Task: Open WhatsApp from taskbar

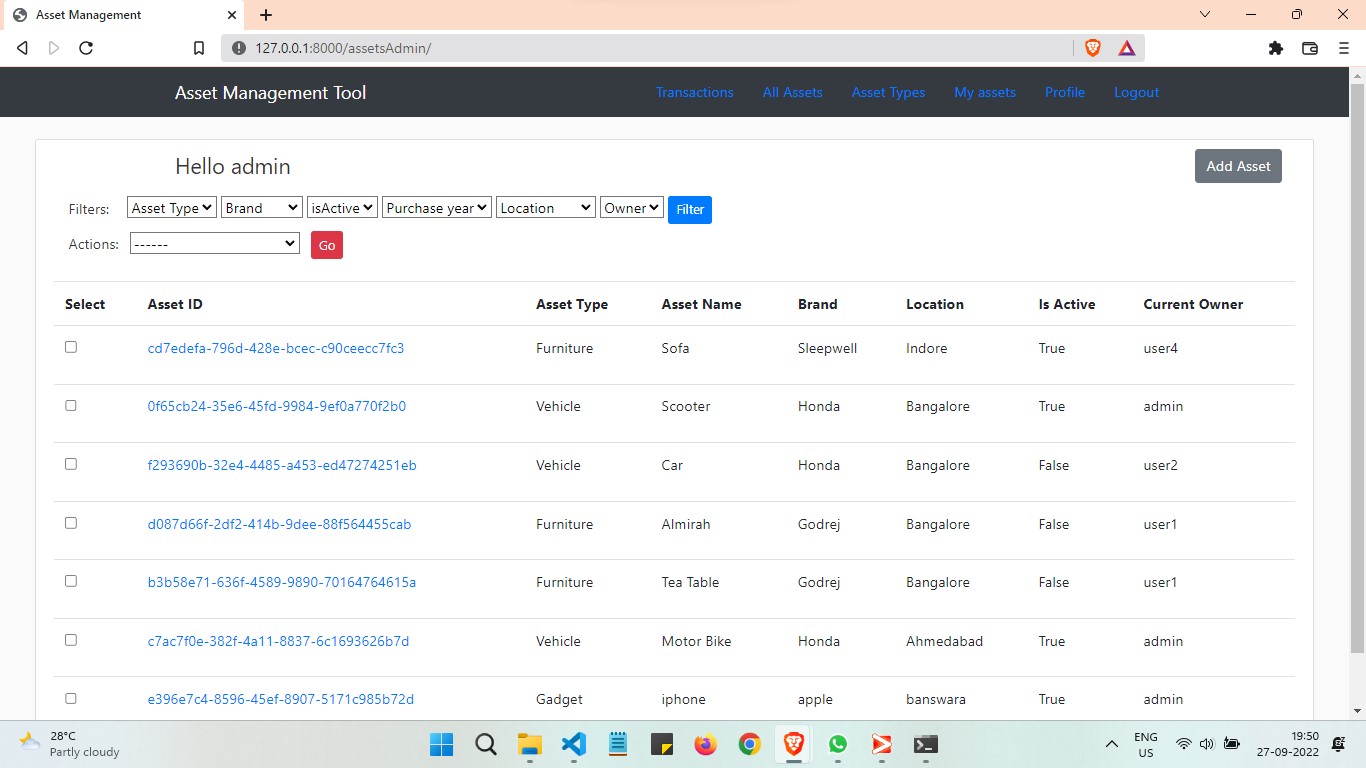Action: pyautogui.click(x=838, y=744)
